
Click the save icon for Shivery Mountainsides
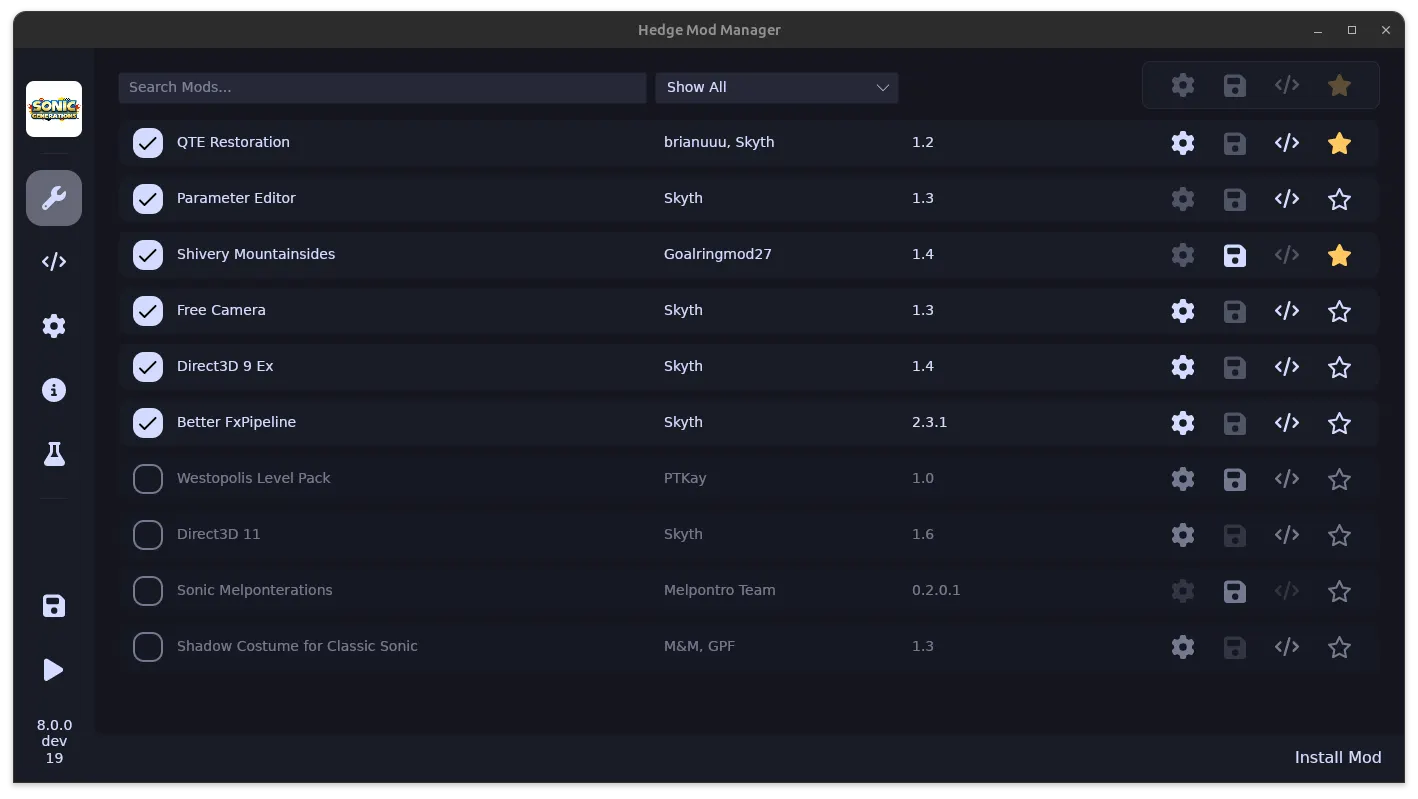coord(1235,255)
